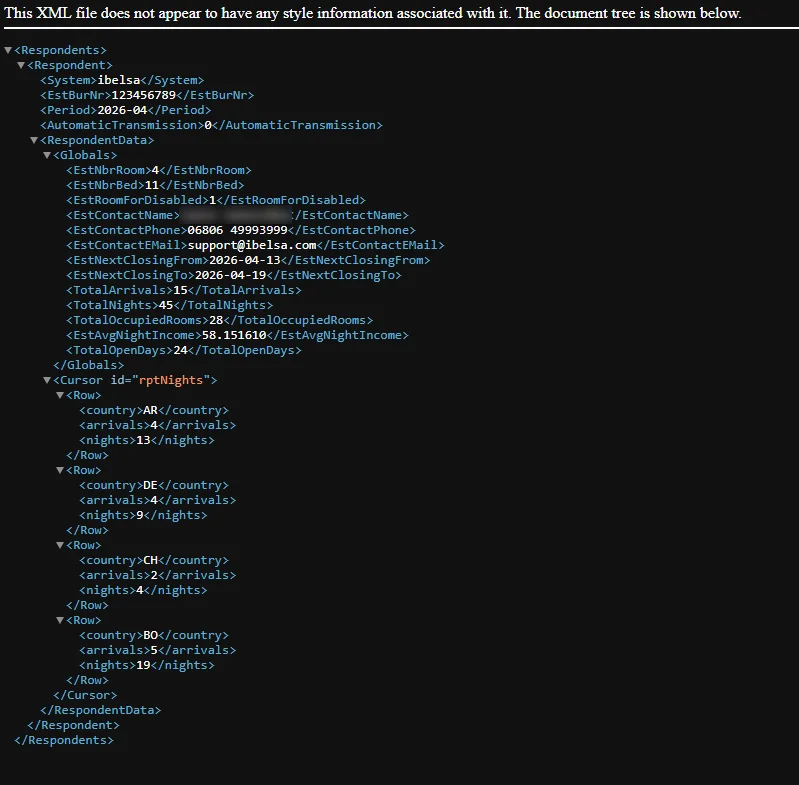Click the arrivals value 2
Viewport: 799px width, 785px height.
coord(154,575)
